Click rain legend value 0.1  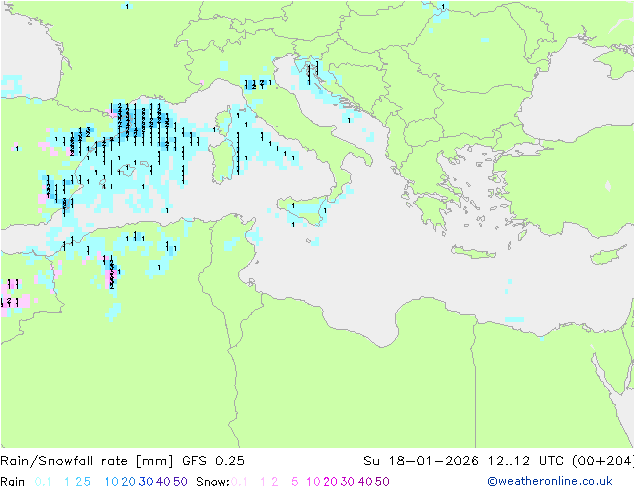43,482
